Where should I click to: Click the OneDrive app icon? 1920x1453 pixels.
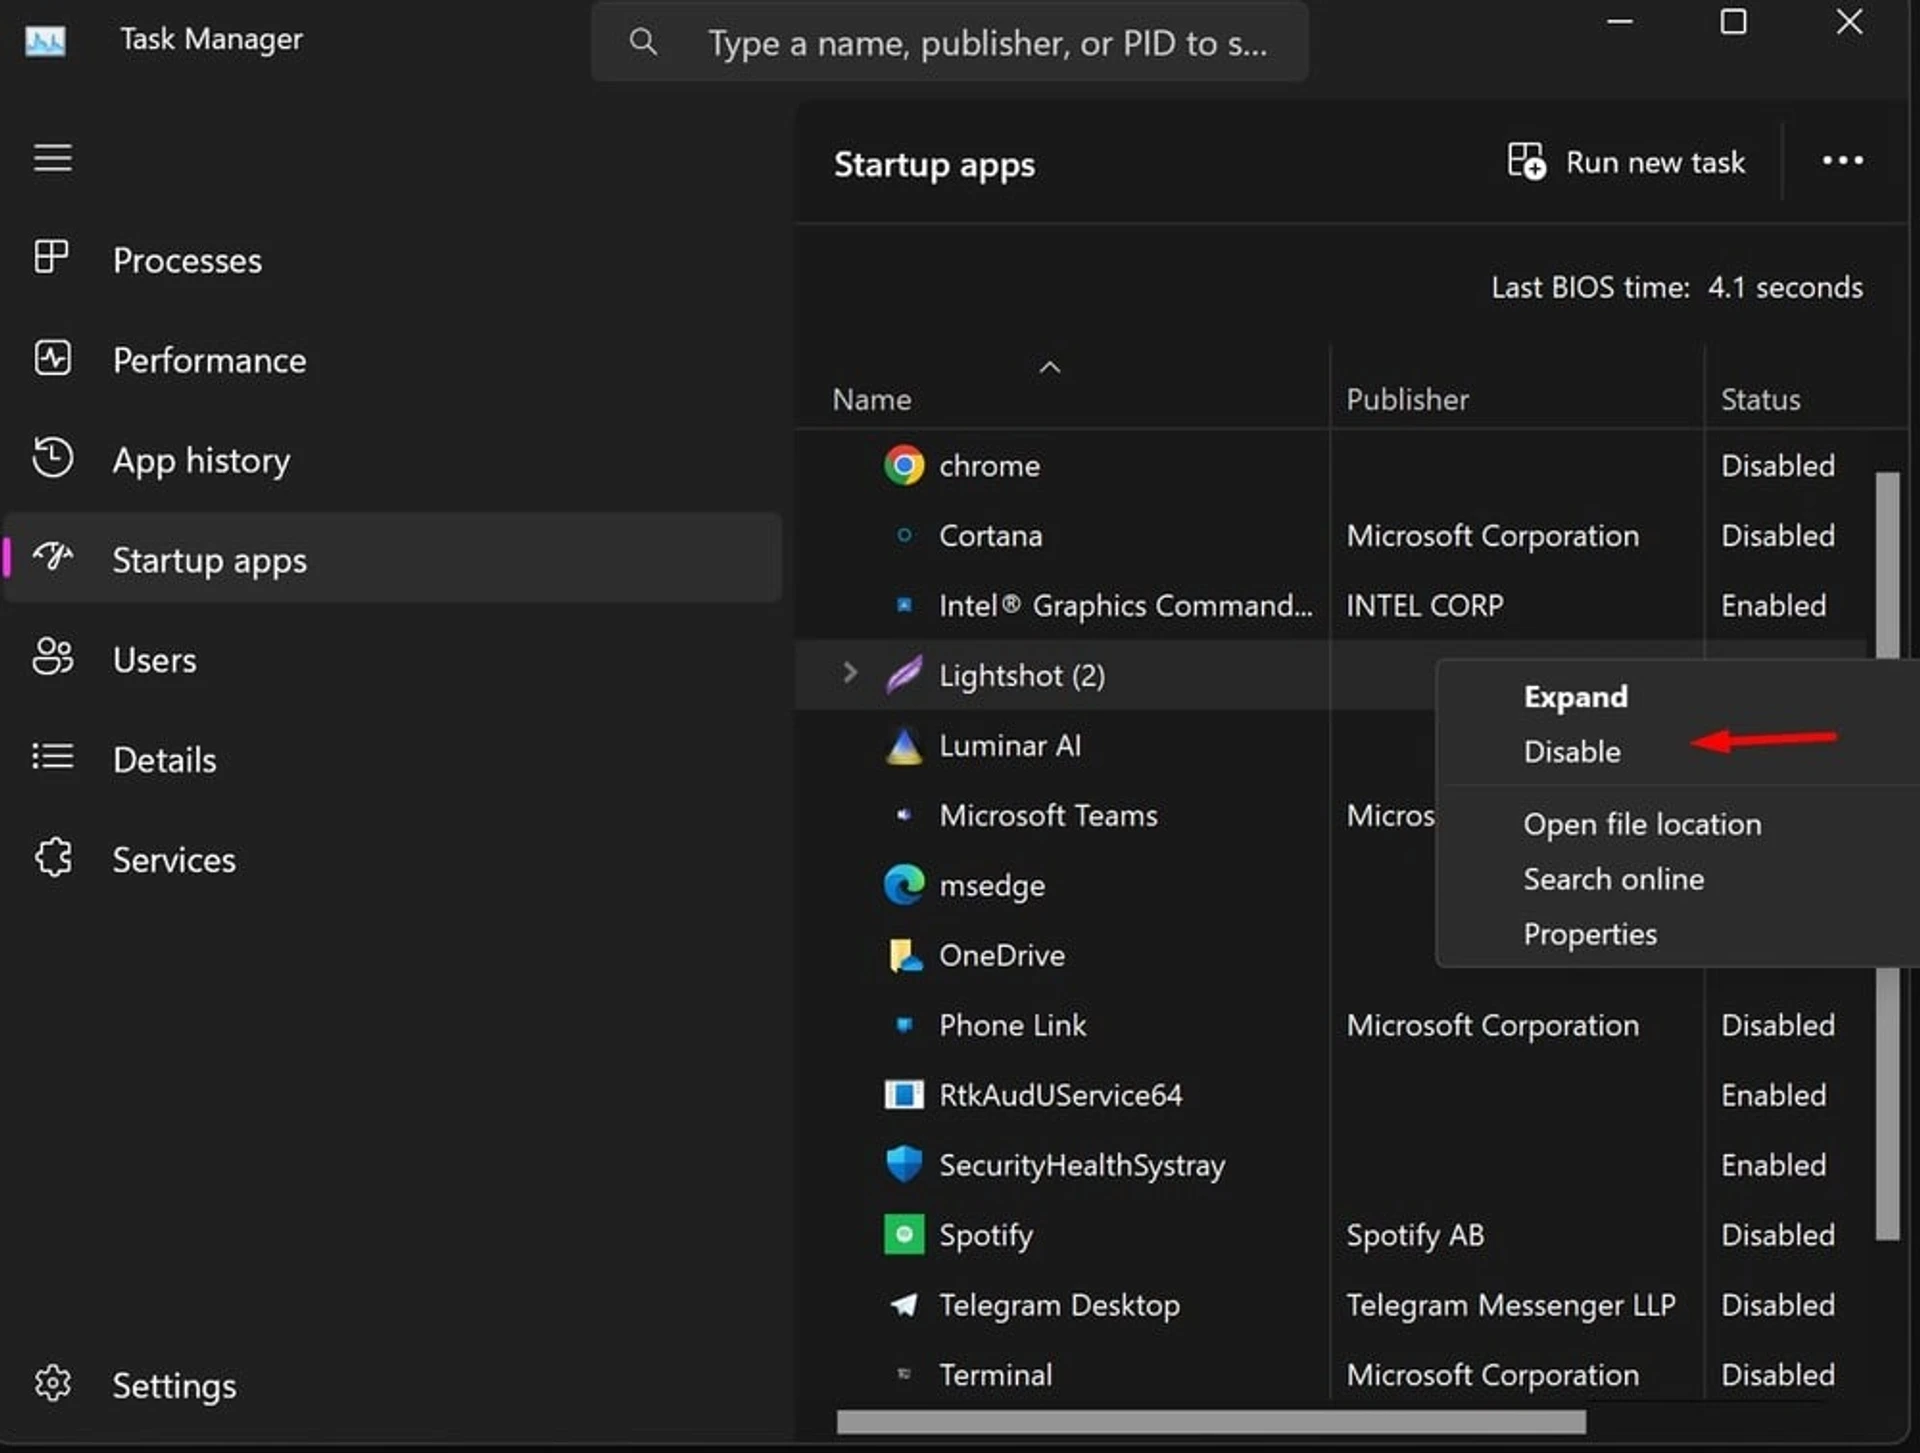point(905,955)
